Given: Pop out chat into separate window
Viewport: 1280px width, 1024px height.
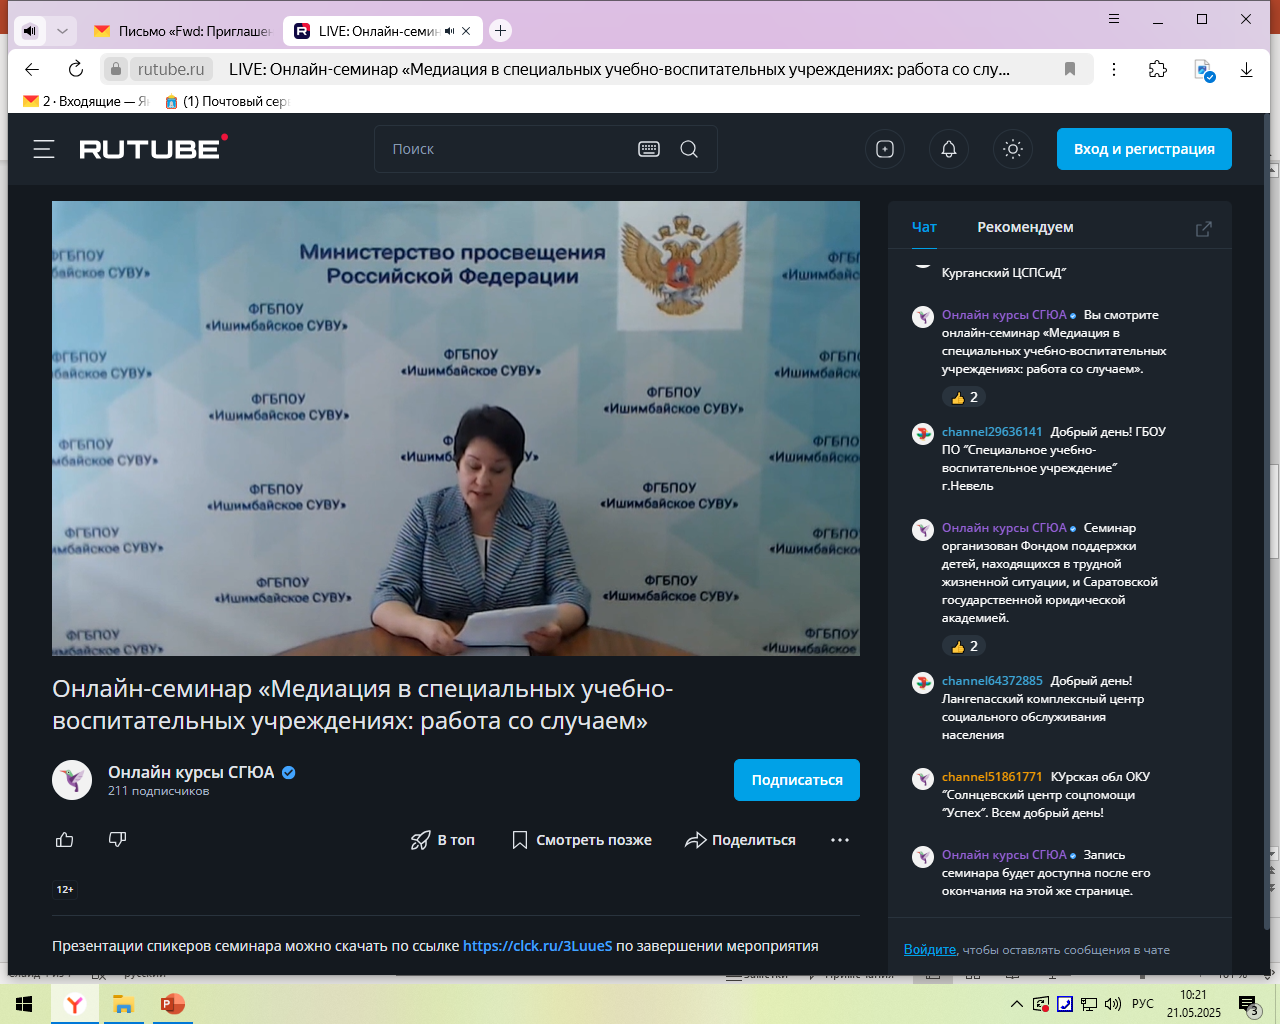Looking at the screenshot, I should click(1204, 229).
